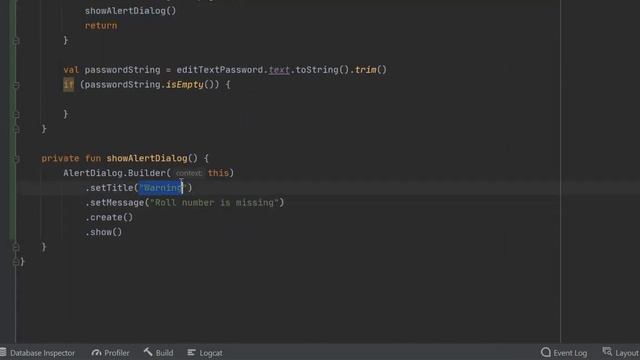640x360 pixels.
Task: Open the Profiler tool window
Action: click(x=111, y=353)
